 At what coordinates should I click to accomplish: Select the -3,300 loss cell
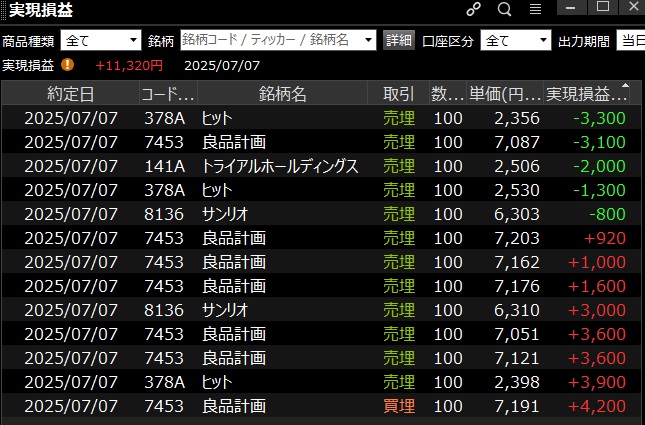pyautogui.click(x=599, y=118)
